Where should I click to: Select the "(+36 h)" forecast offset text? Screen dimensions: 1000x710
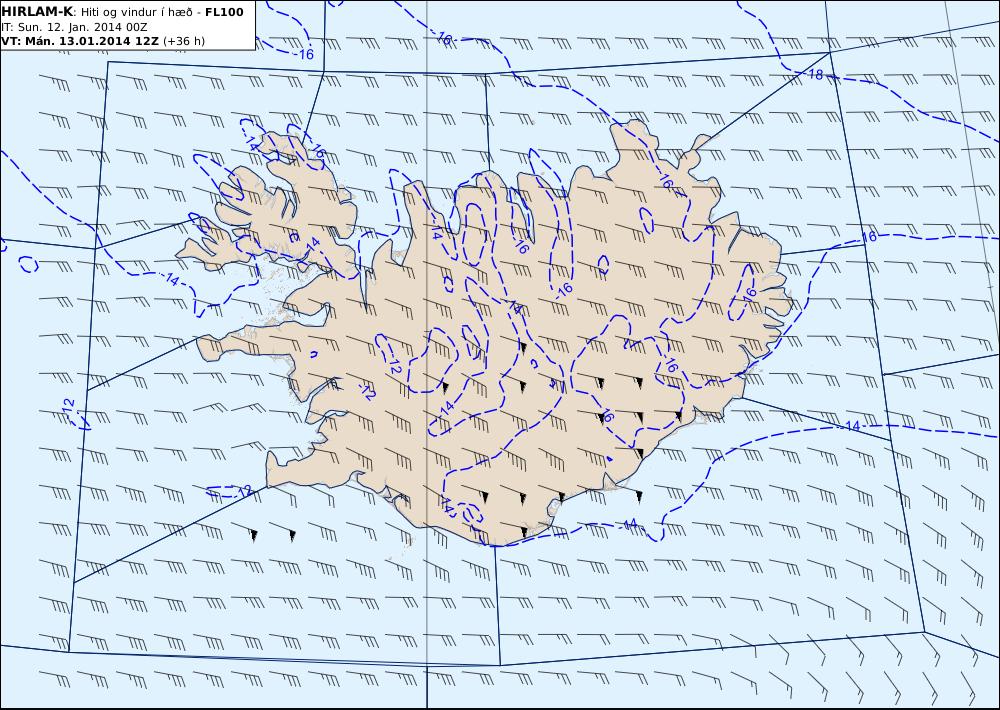(184, 41)
